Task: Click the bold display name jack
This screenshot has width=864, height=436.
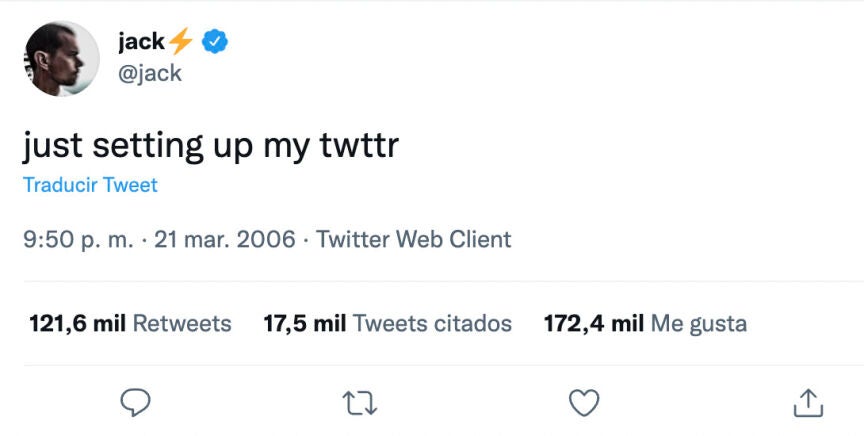Action: pos(141,42)
